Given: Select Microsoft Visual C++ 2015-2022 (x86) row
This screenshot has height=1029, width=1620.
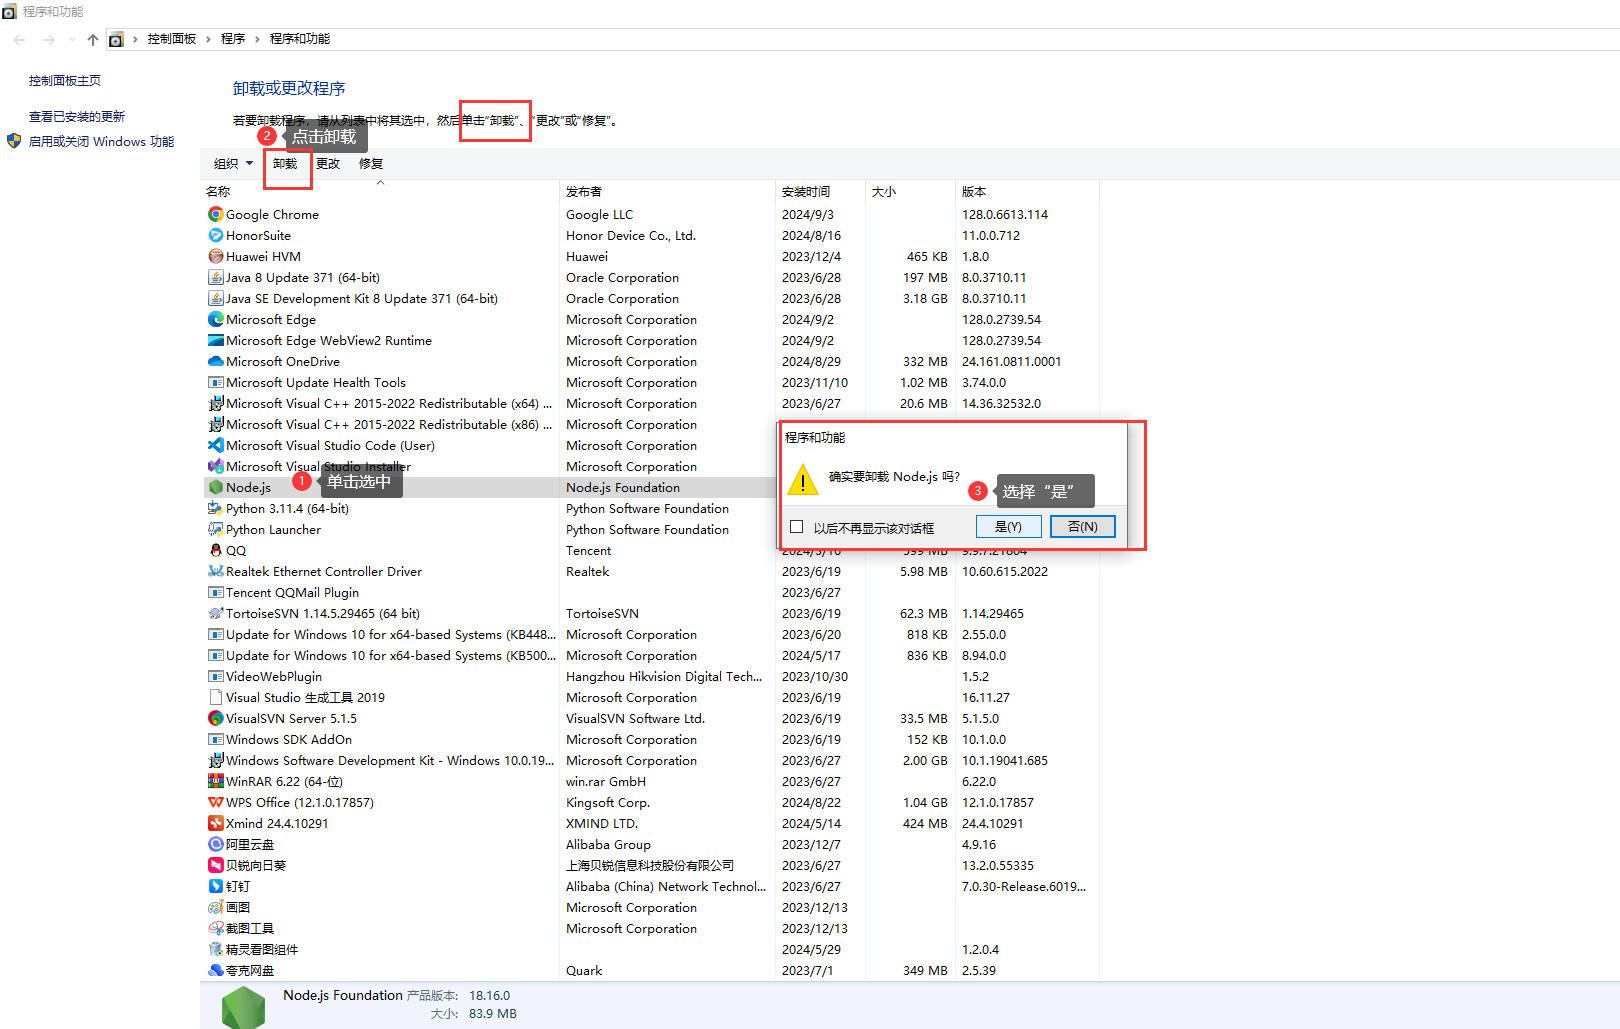Looking at the screenshot, I should tap(490, 424).
